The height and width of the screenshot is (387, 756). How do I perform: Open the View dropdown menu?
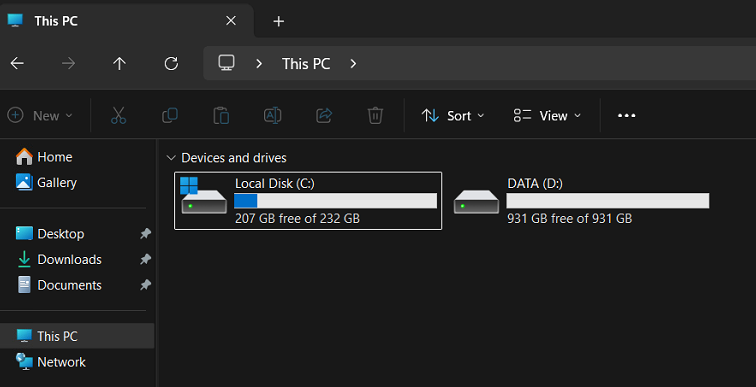tap(547, 116)
